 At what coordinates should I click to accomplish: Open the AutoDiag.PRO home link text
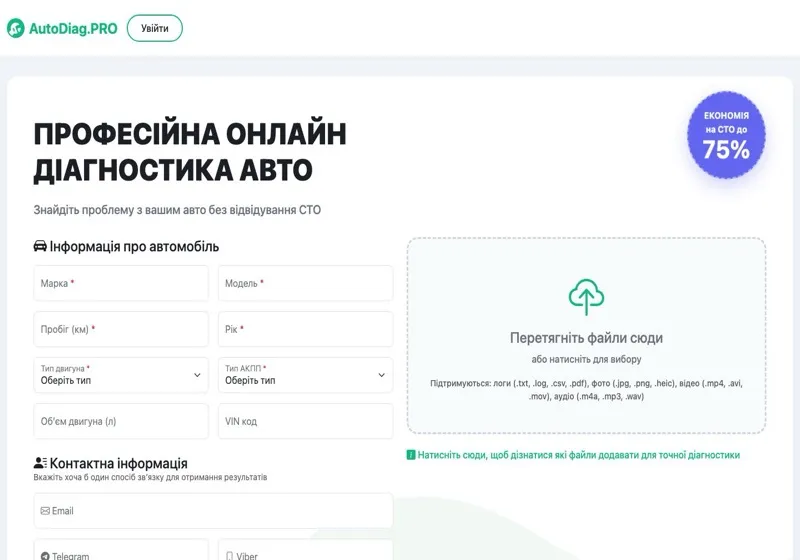[73, 29]
